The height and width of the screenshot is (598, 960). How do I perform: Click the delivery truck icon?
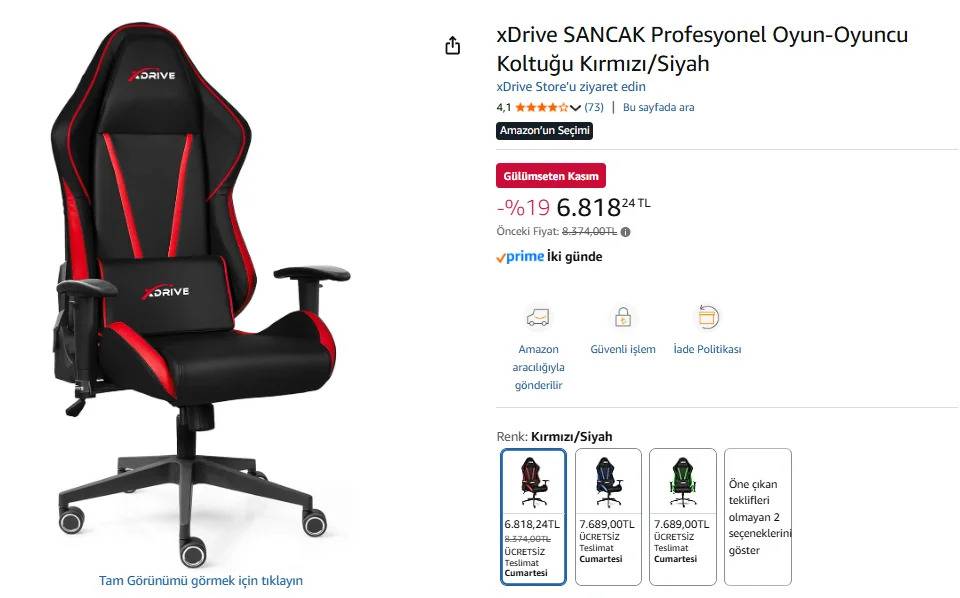538,317
